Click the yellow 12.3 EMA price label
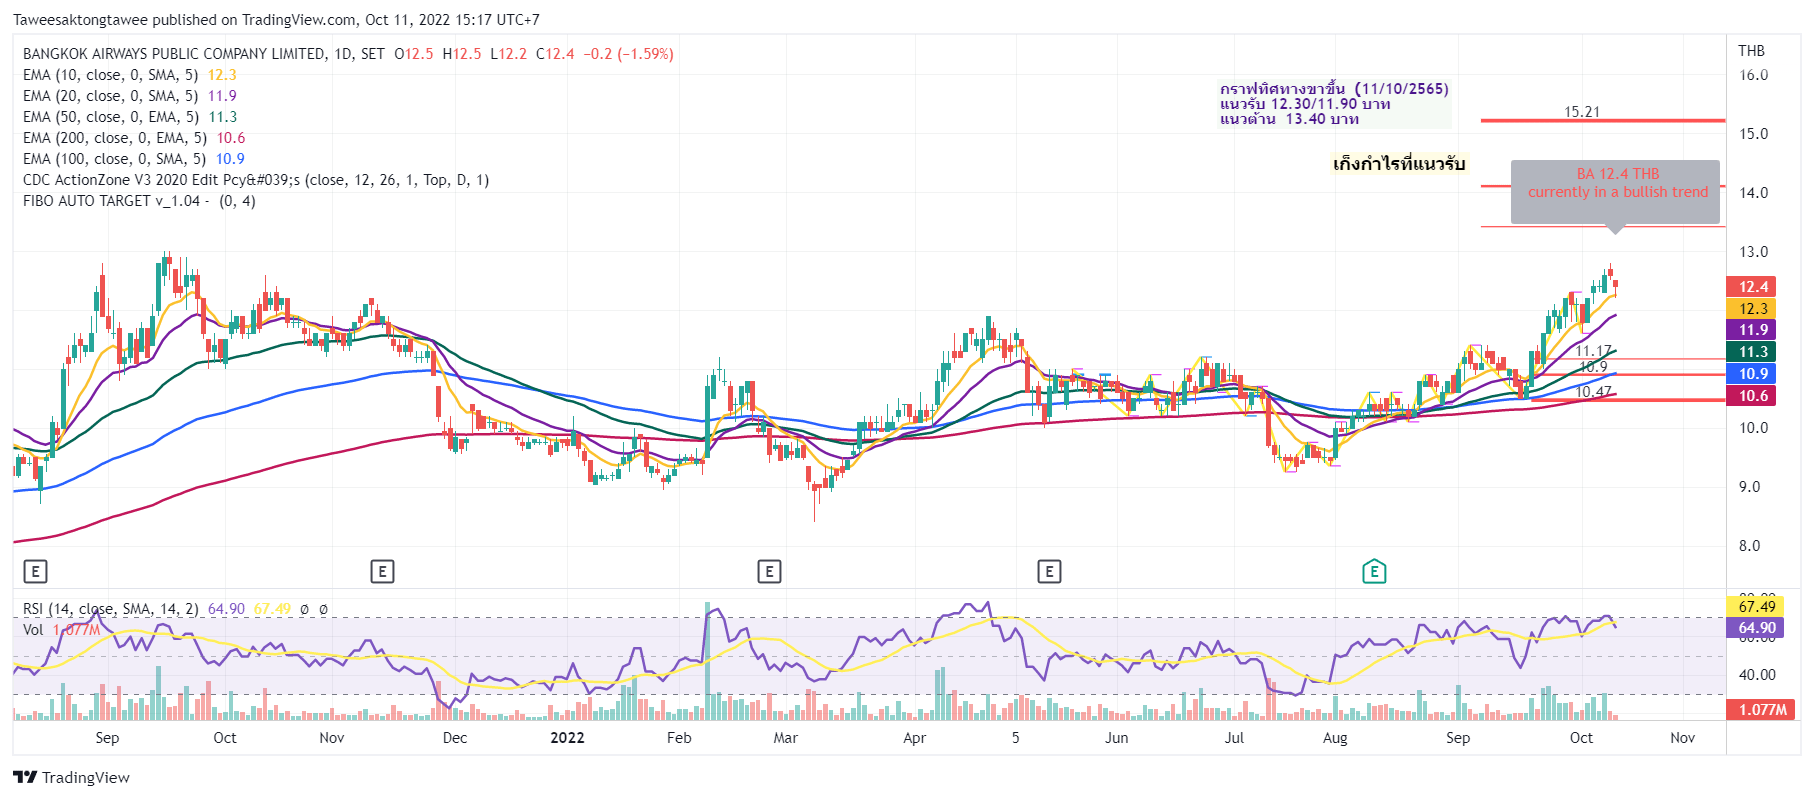 tap(1751, 309)
